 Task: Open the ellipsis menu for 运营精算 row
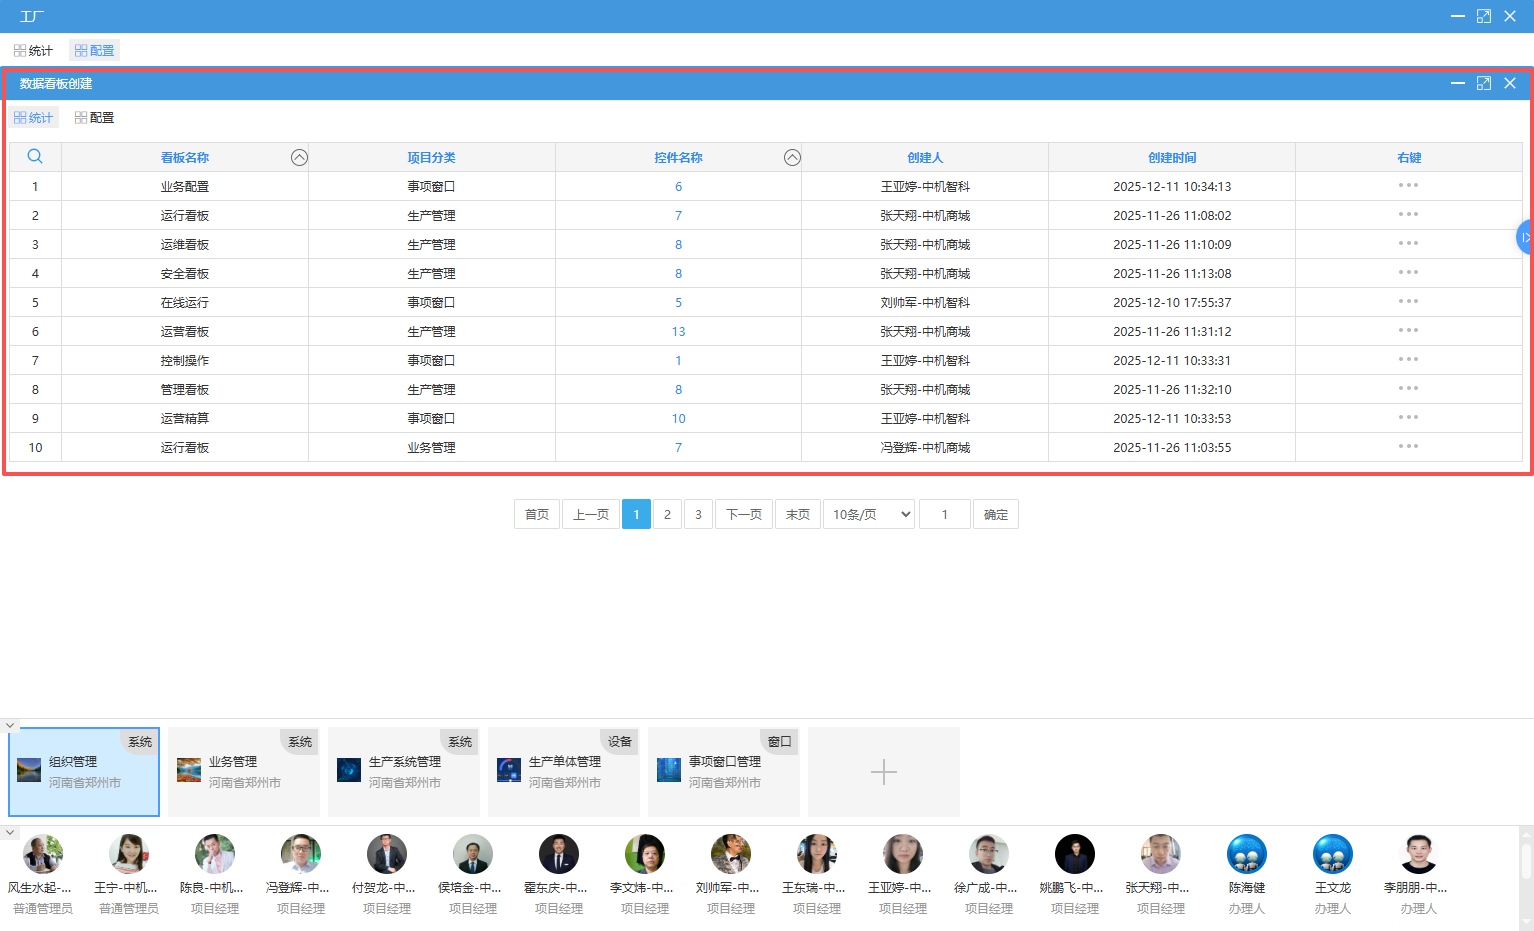1408,418
